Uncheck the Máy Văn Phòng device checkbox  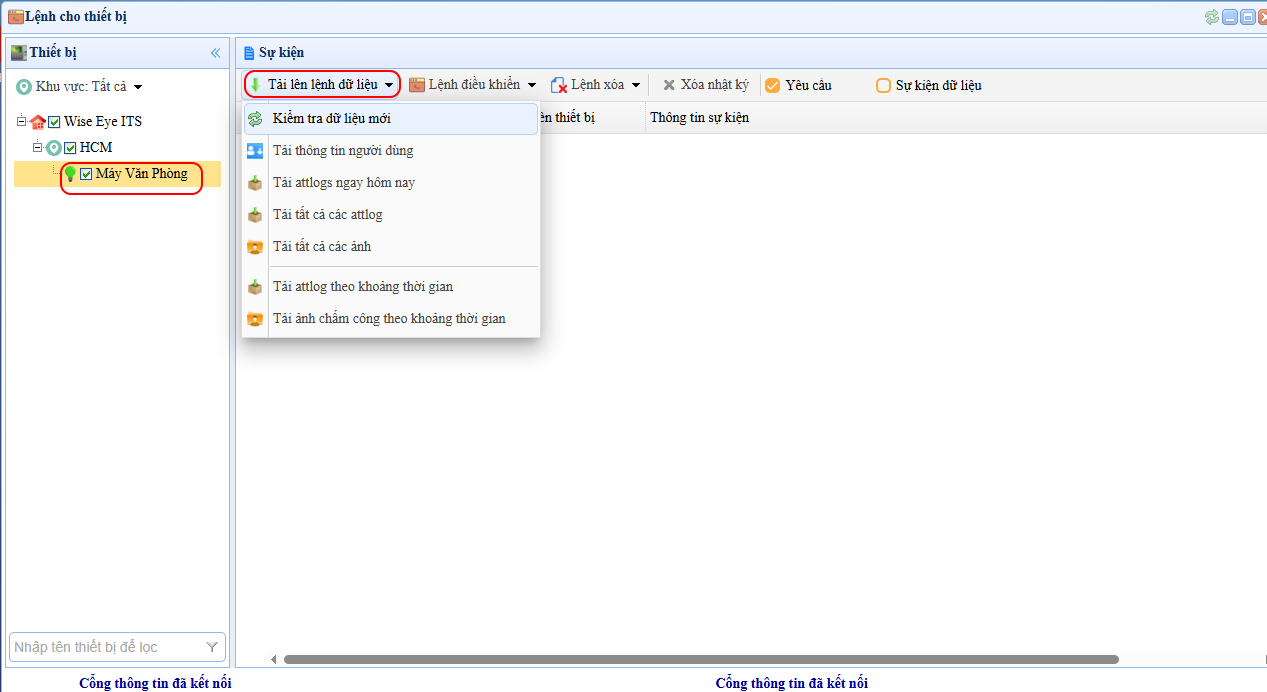[86, 174]
